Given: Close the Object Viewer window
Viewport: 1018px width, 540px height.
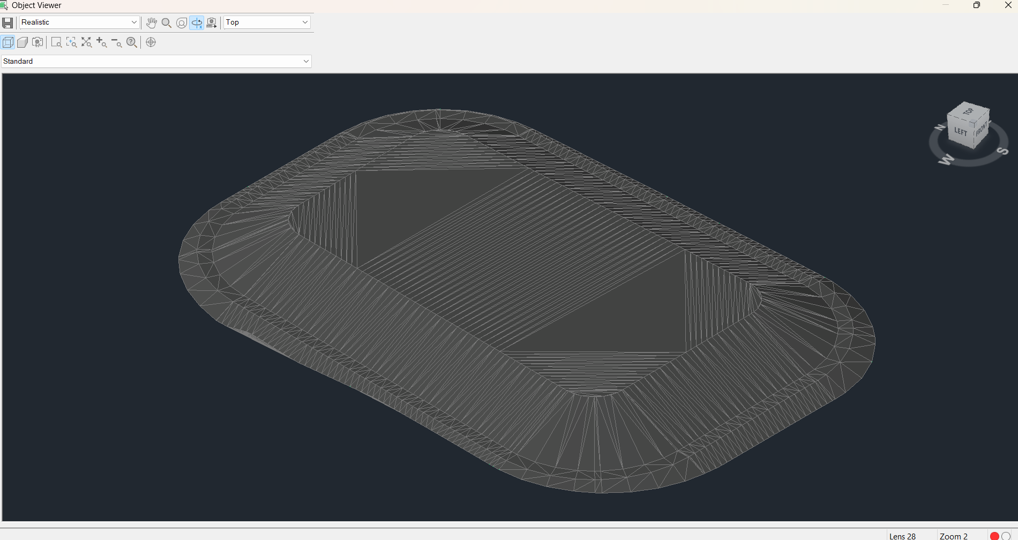Looking at the screenshot, I should pyautogui.click(x=1007, y=5).
